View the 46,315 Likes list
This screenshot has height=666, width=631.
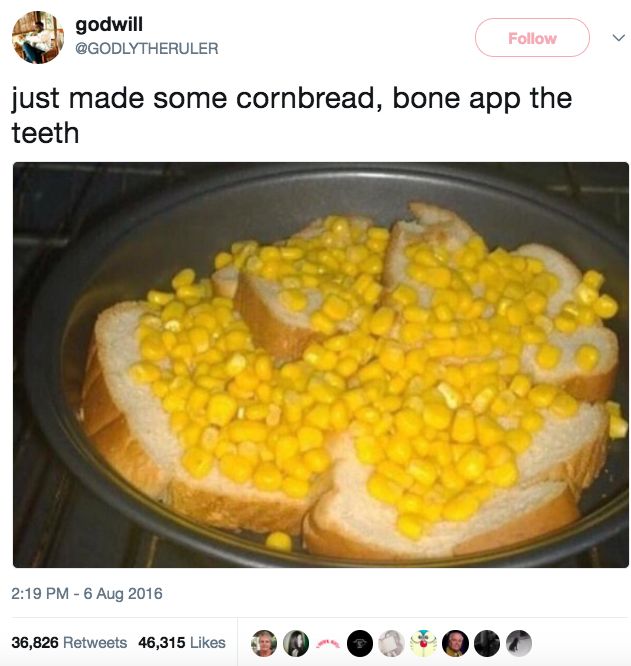pos(182,642)
